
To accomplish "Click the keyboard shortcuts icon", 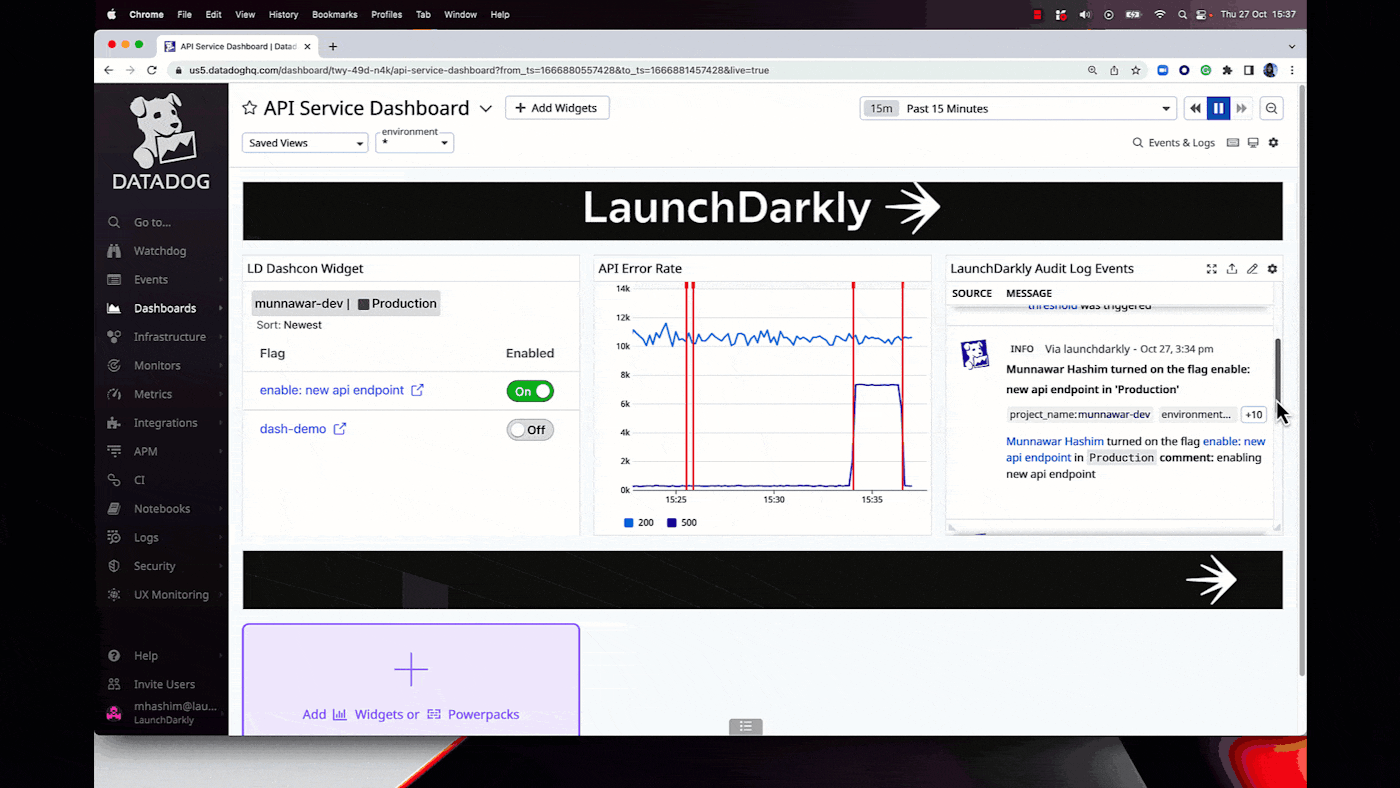I will (x=1233, y=143).
